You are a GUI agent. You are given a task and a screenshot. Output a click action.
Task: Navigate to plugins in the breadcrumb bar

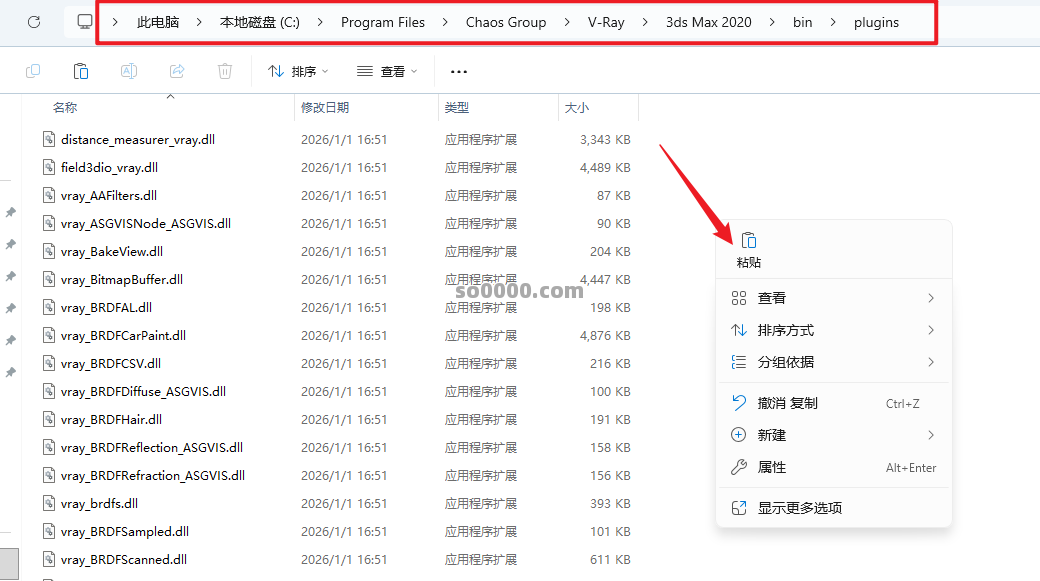[x=876, y=21]
